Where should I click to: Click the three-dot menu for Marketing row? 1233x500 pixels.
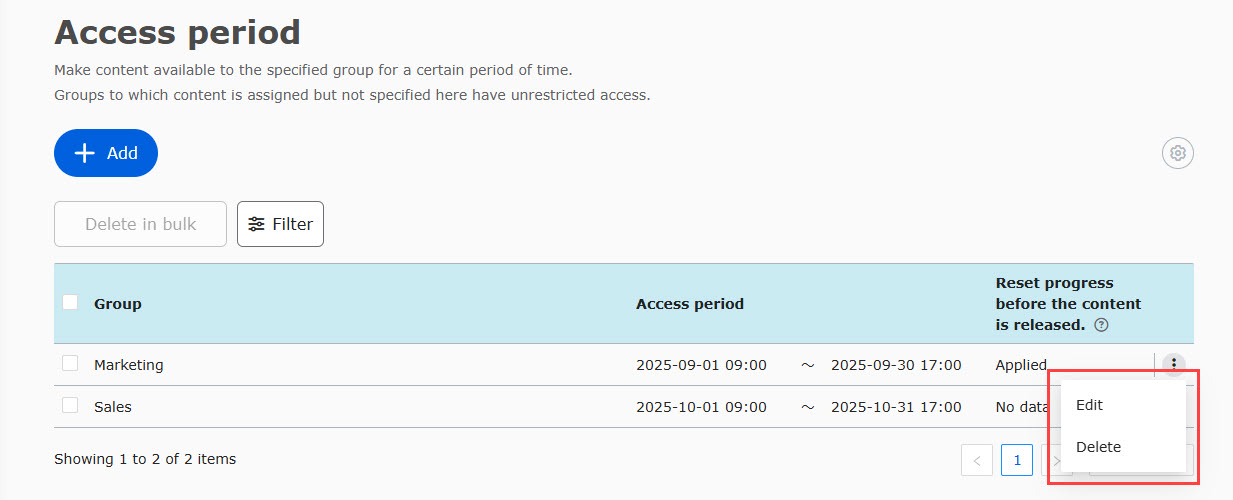coord(1175,365)
